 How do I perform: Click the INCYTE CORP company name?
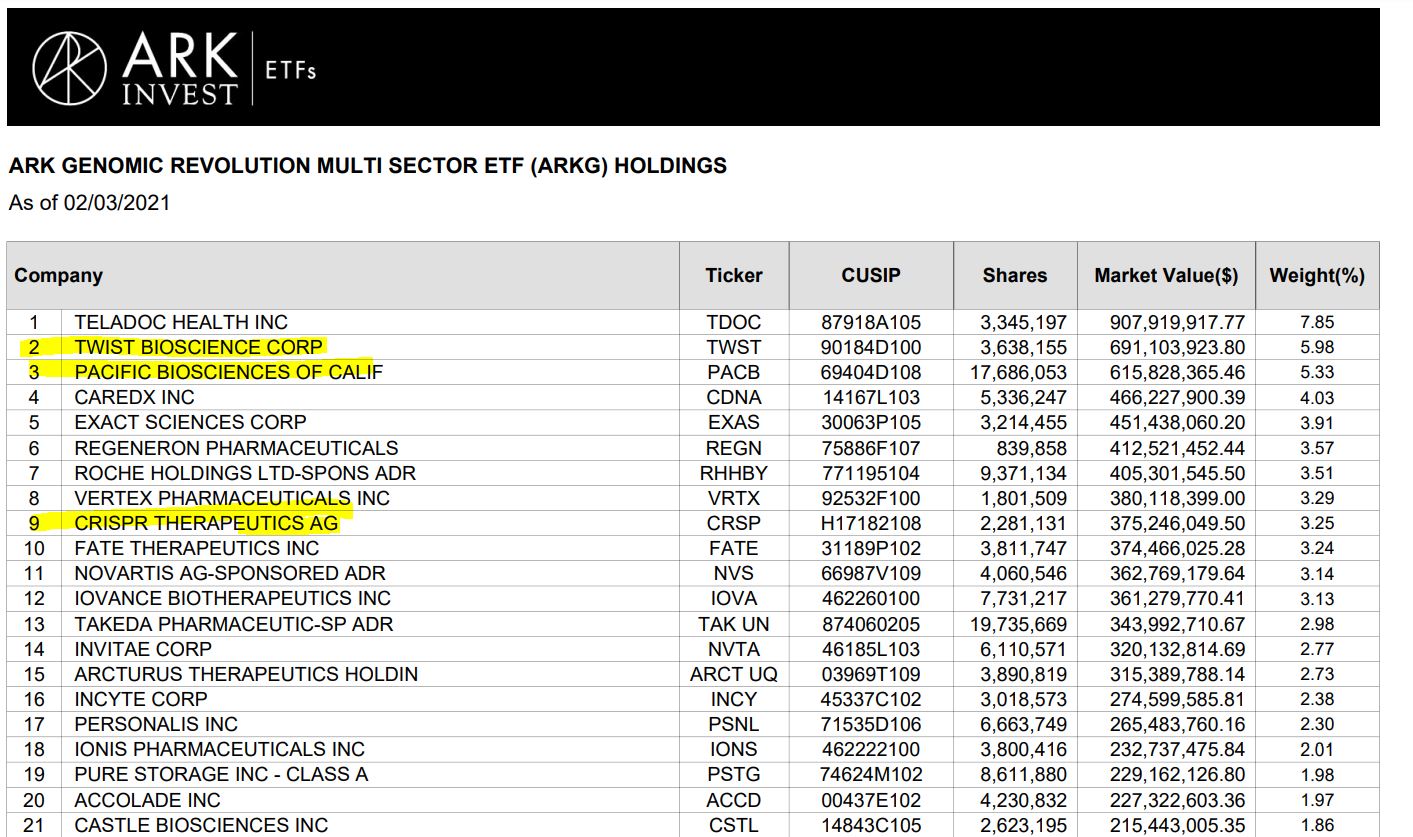pyautogui.click(x=141, y=699)
